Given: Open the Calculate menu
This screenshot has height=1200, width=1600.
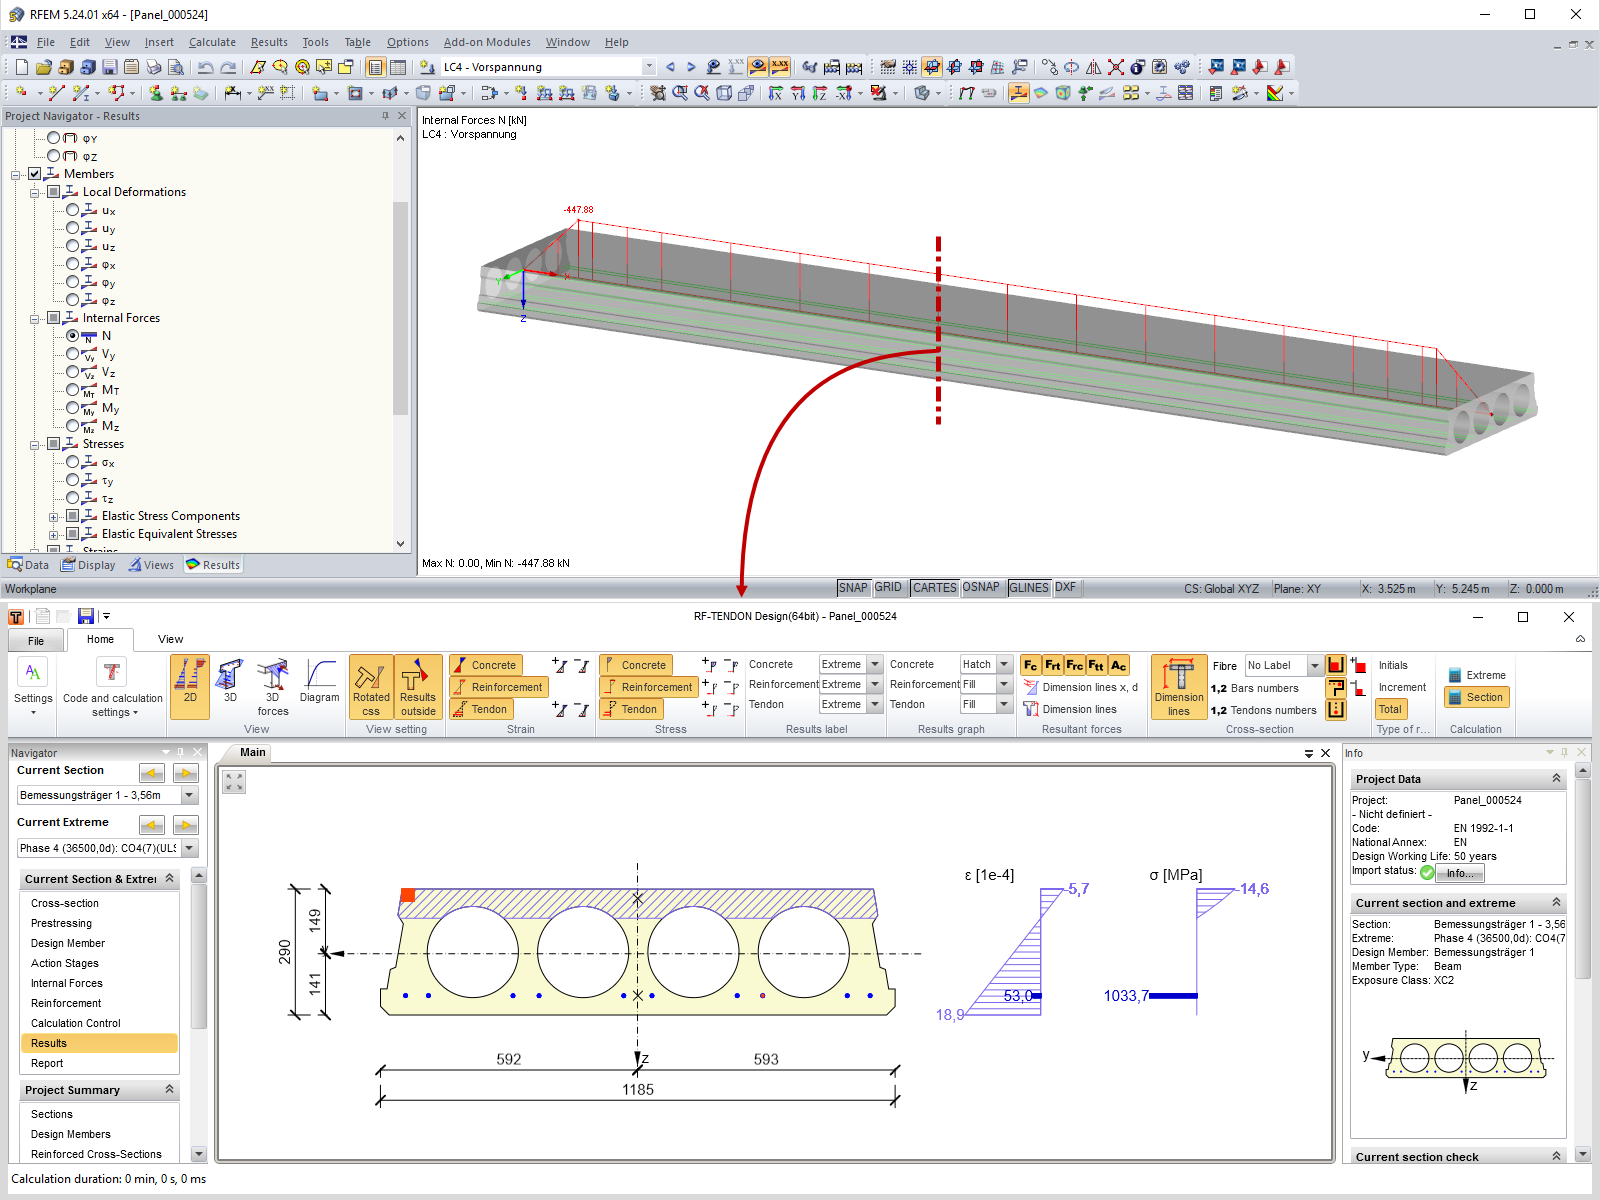Looking at the screenshot, I should (x=212, y=42).
